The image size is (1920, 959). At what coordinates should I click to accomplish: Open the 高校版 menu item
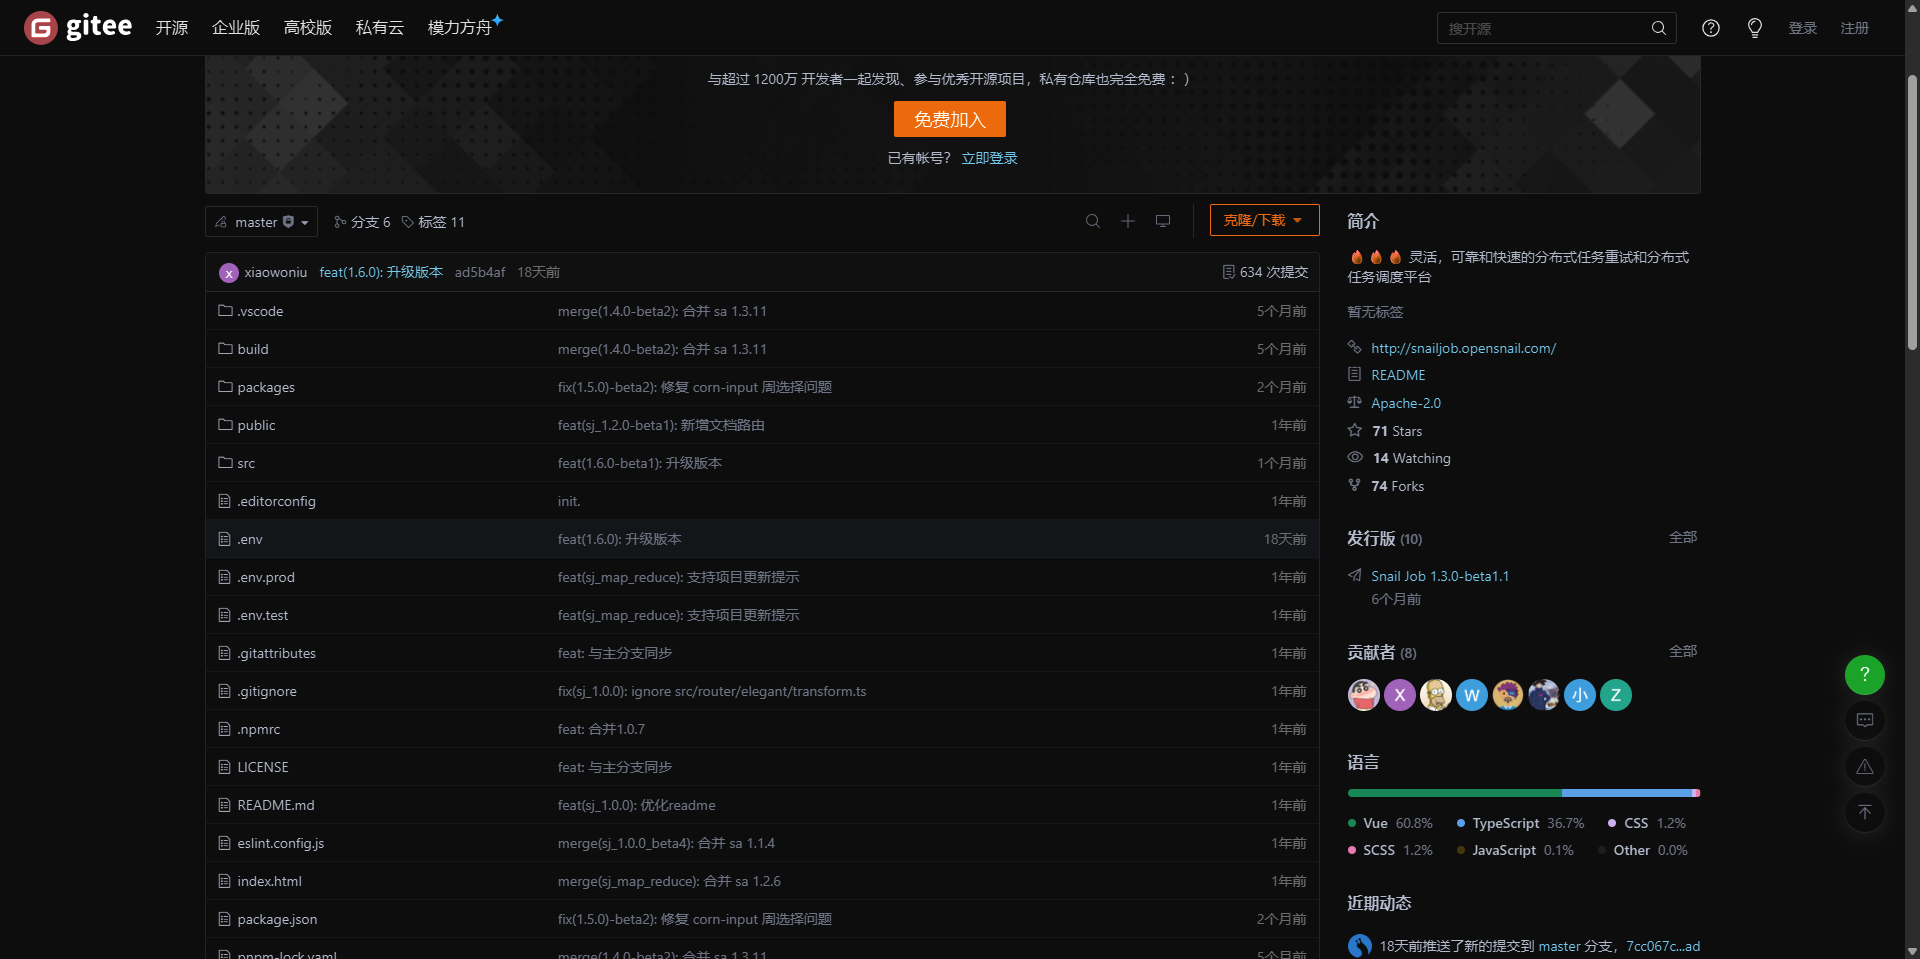click(308, 28)
